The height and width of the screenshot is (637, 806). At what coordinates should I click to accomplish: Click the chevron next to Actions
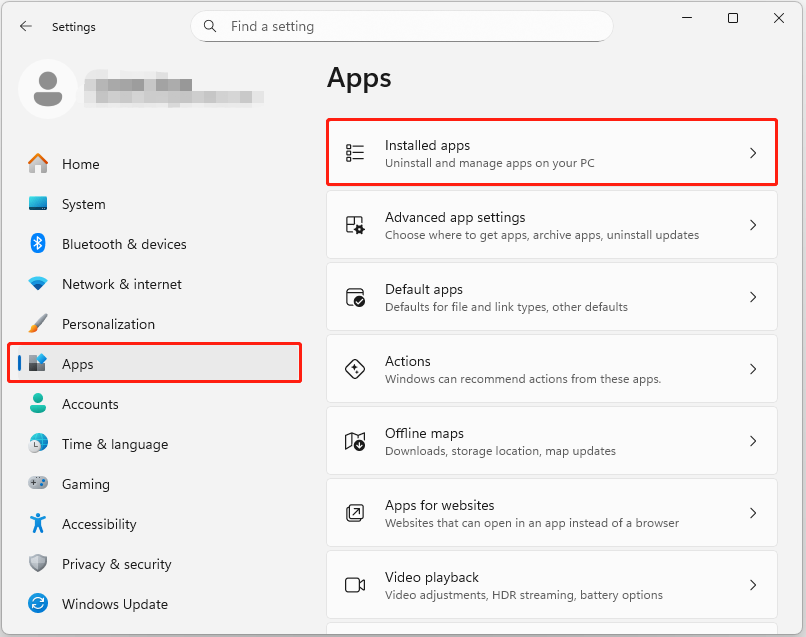point(753,368)
